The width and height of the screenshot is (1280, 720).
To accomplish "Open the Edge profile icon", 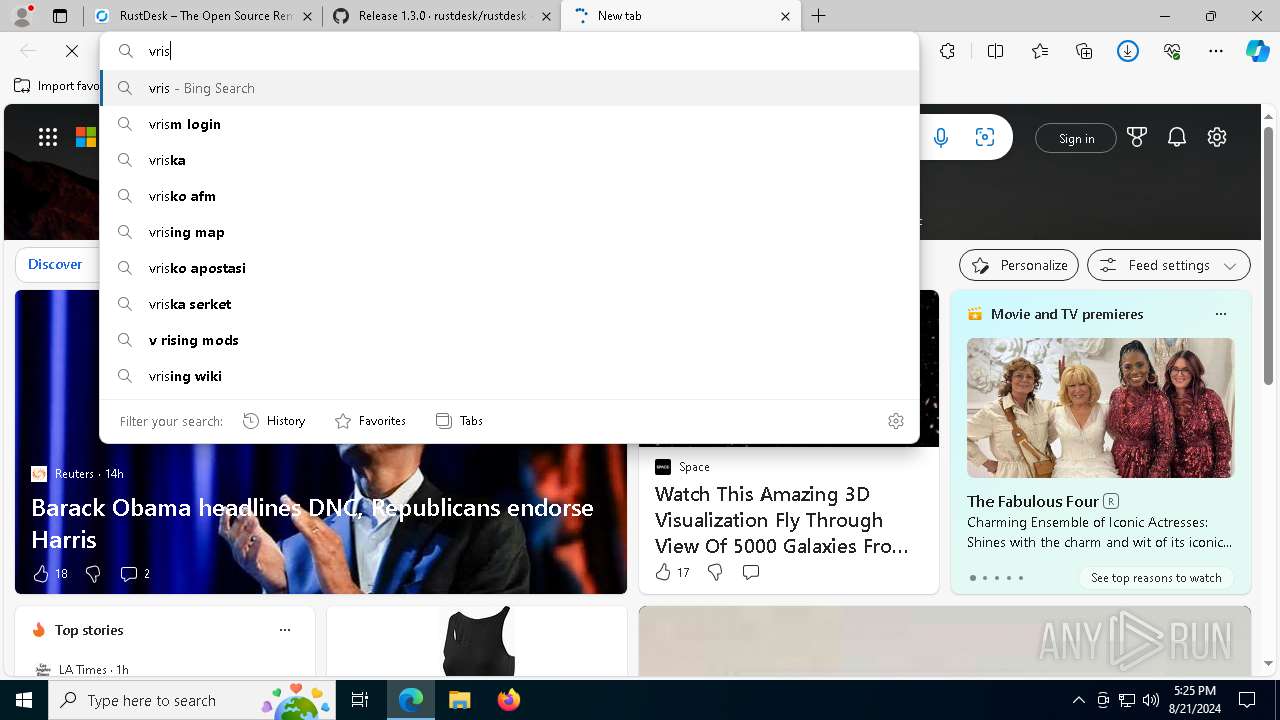I will pyautogui.click(x=22, y=16).
